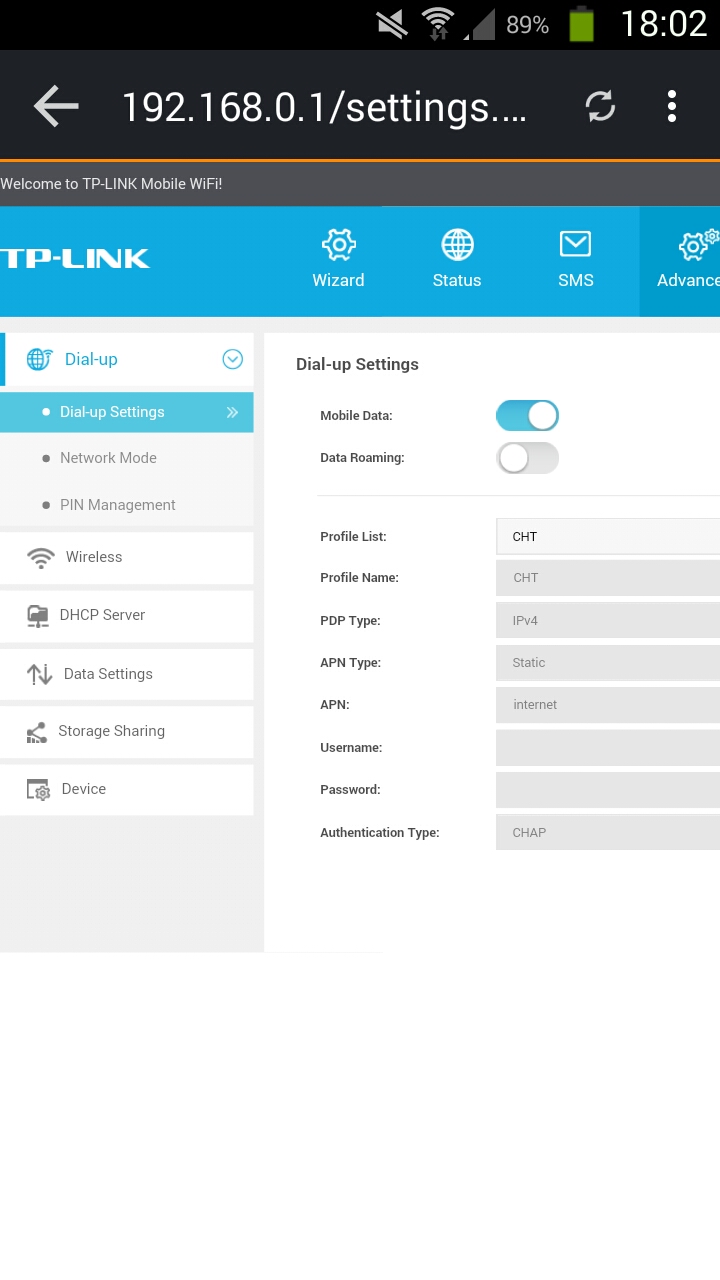Open the Wireless section

127,557
